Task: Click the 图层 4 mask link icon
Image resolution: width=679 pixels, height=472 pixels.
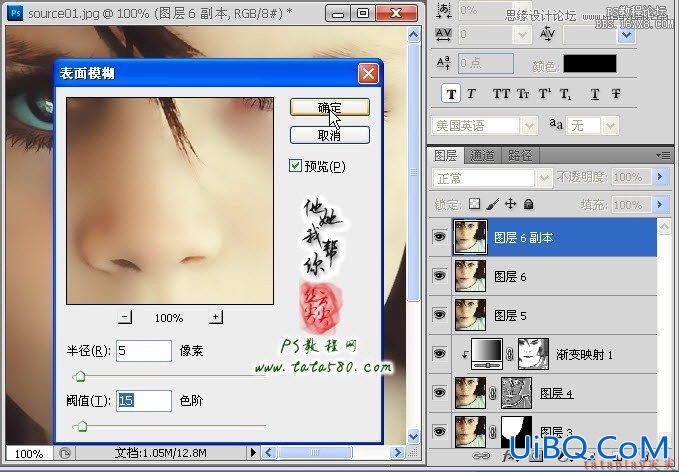Action: tap(493, 393)
